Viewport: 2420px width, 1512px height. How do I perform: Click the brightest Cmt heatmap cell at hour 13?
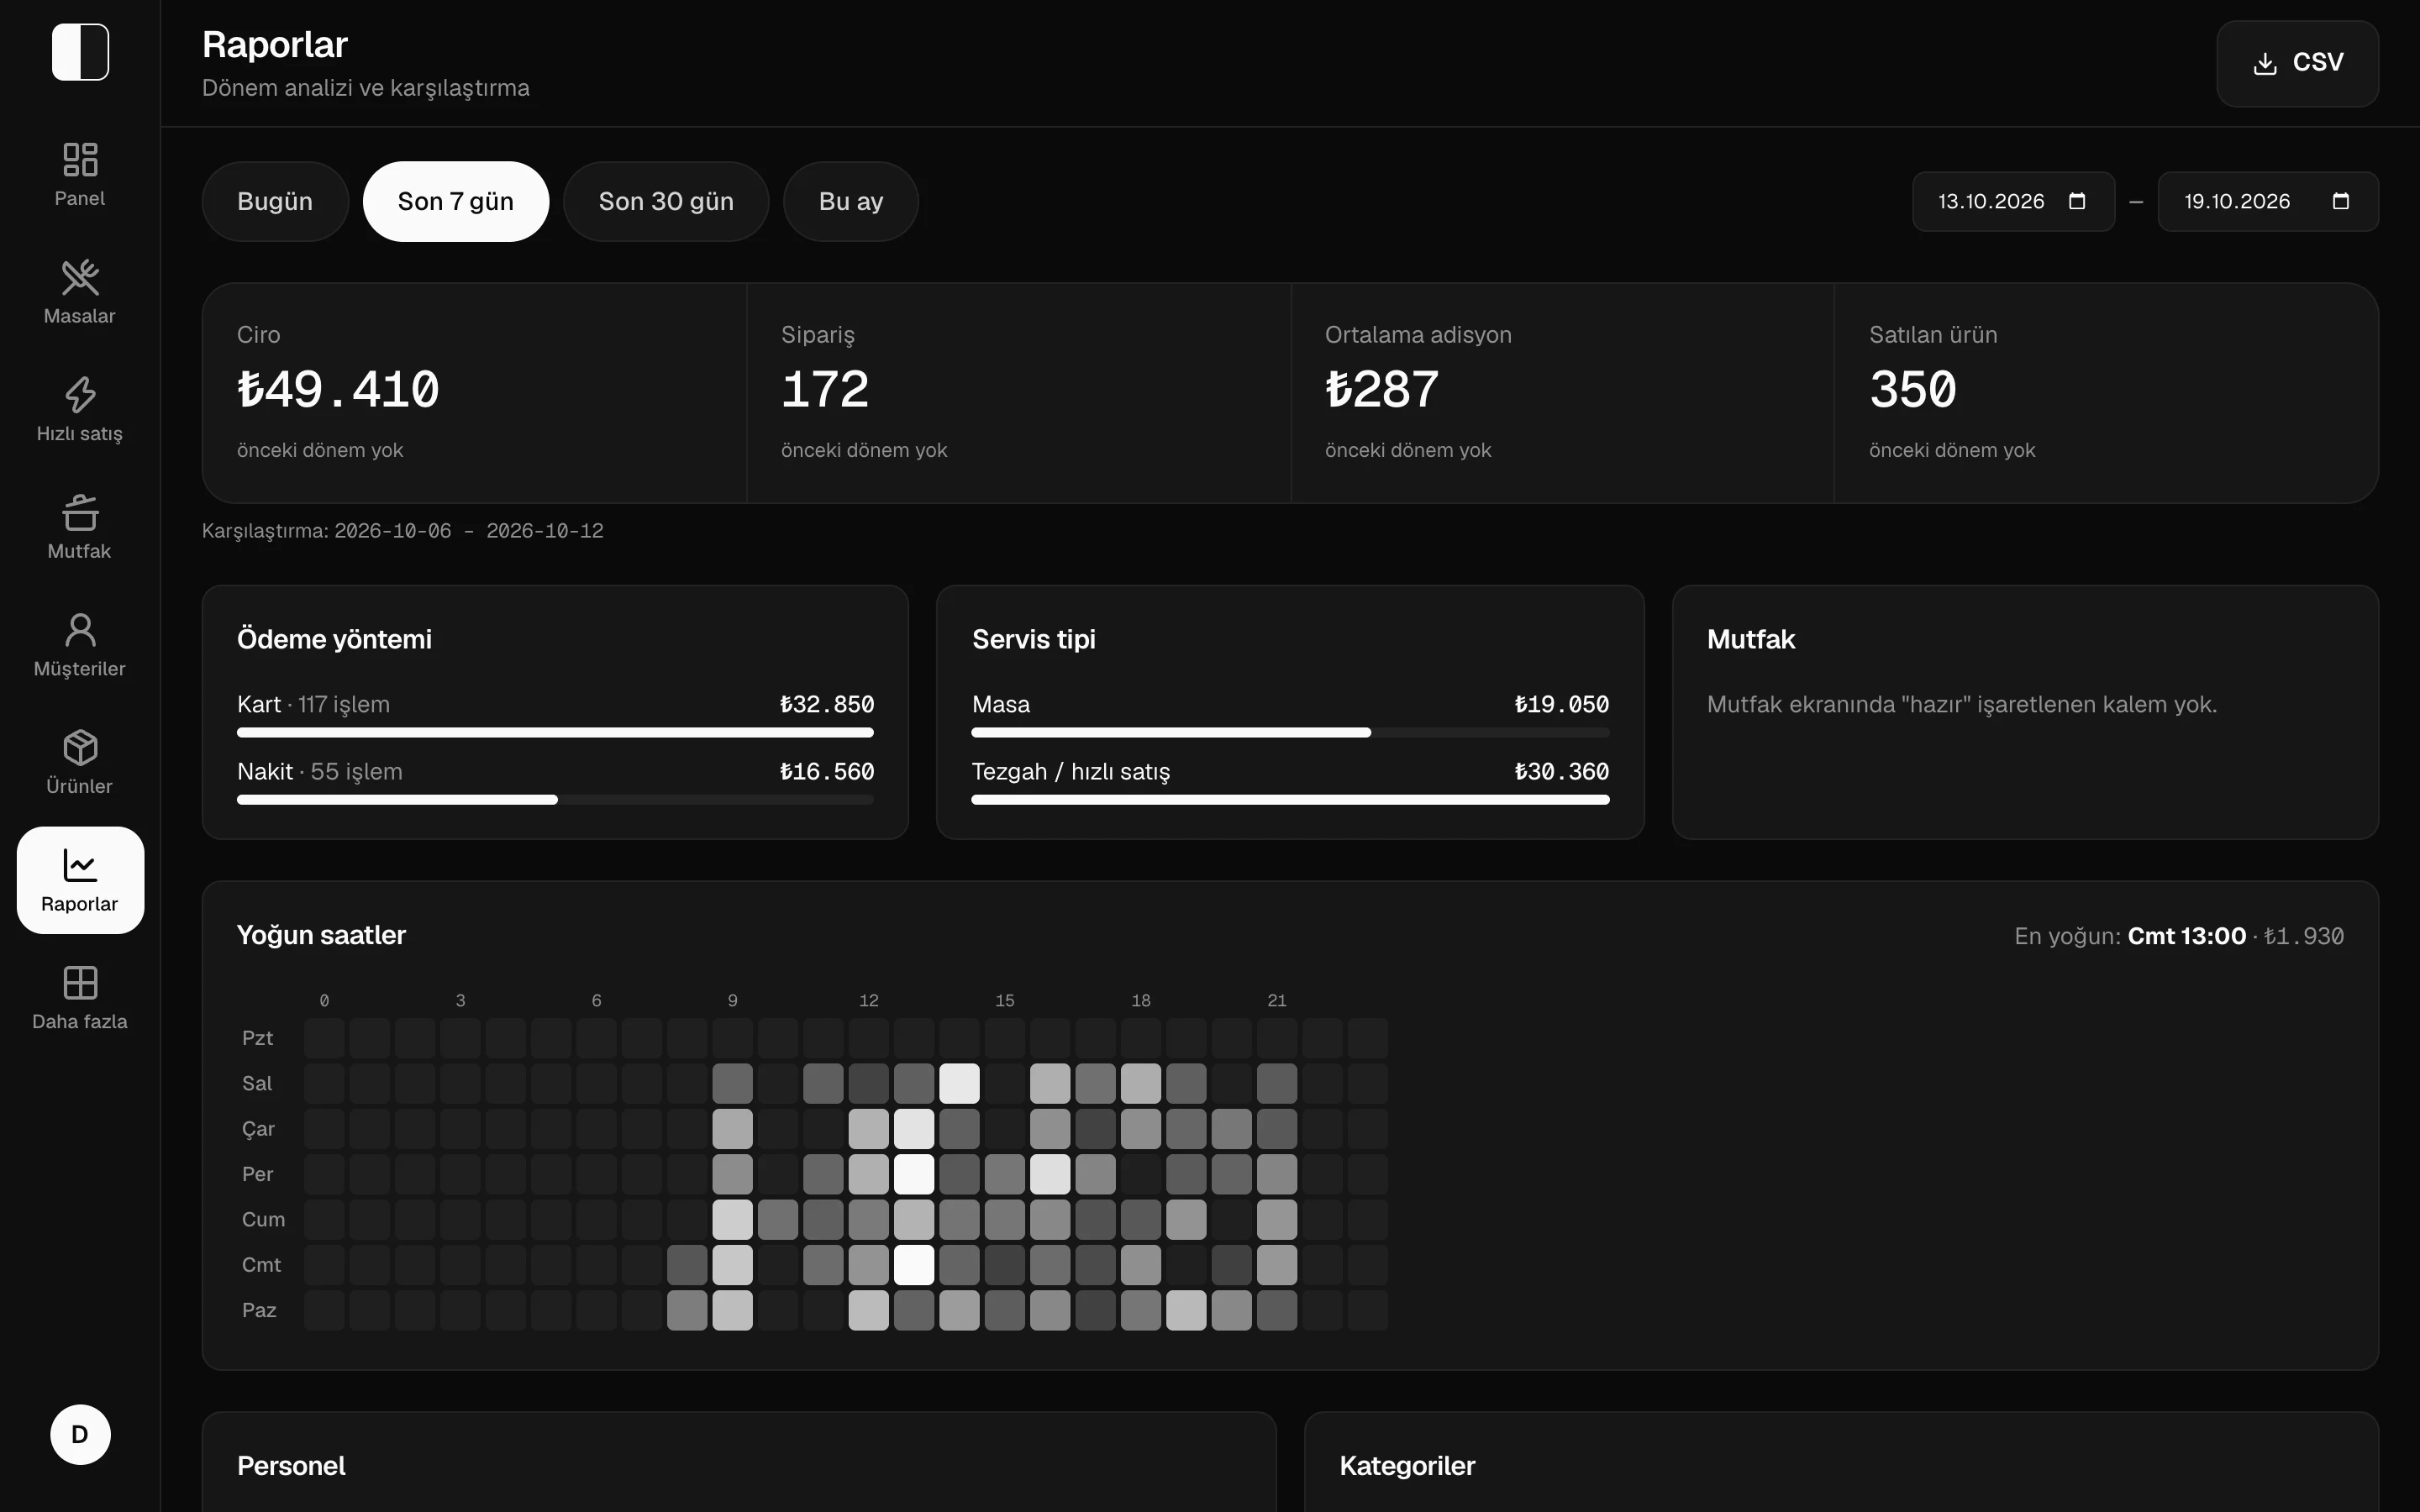point(914,1265)
